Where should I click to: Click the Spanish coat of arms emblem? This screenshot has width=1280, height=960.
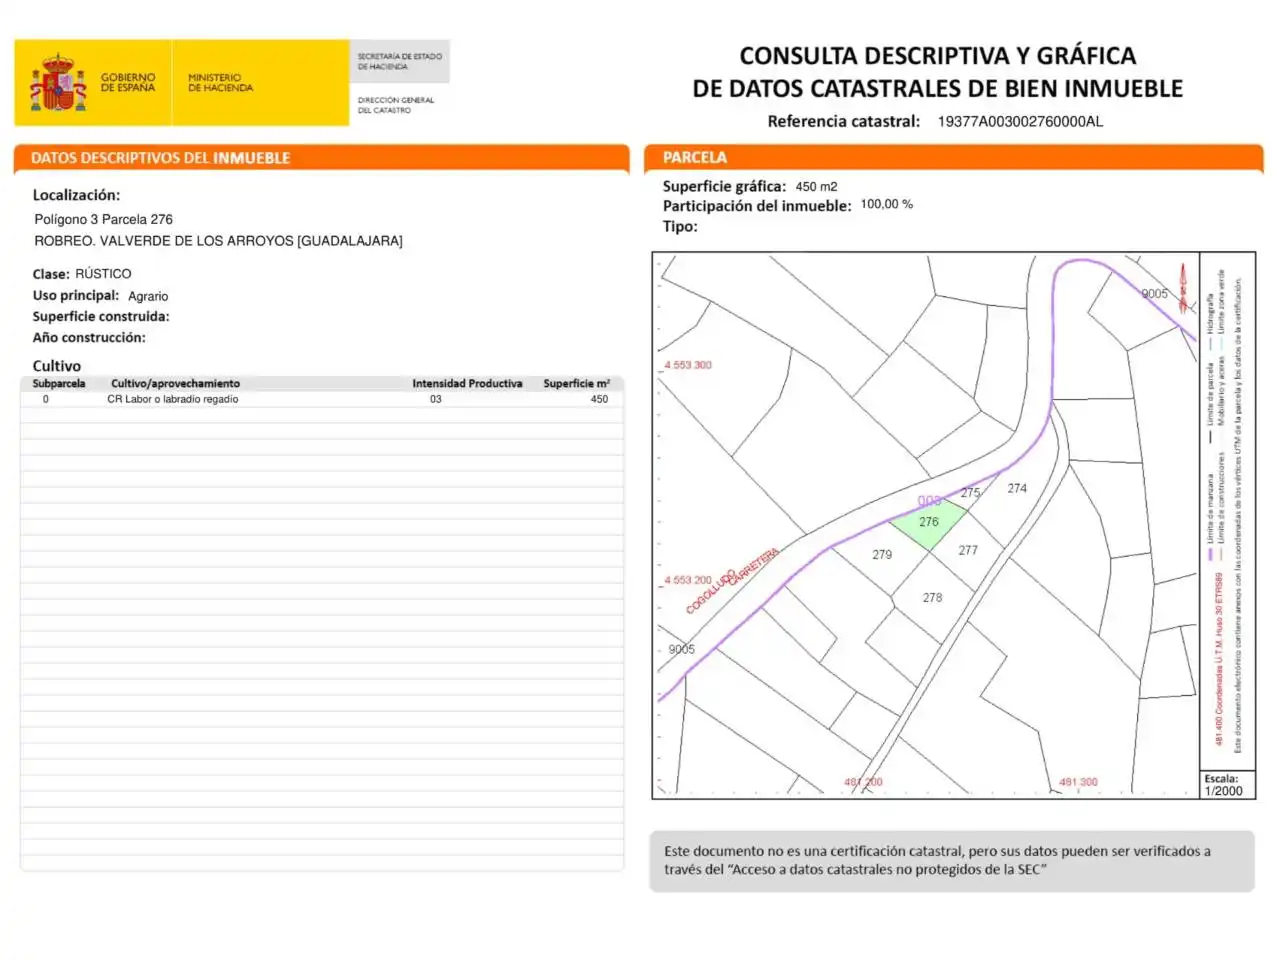click(58, 83)
